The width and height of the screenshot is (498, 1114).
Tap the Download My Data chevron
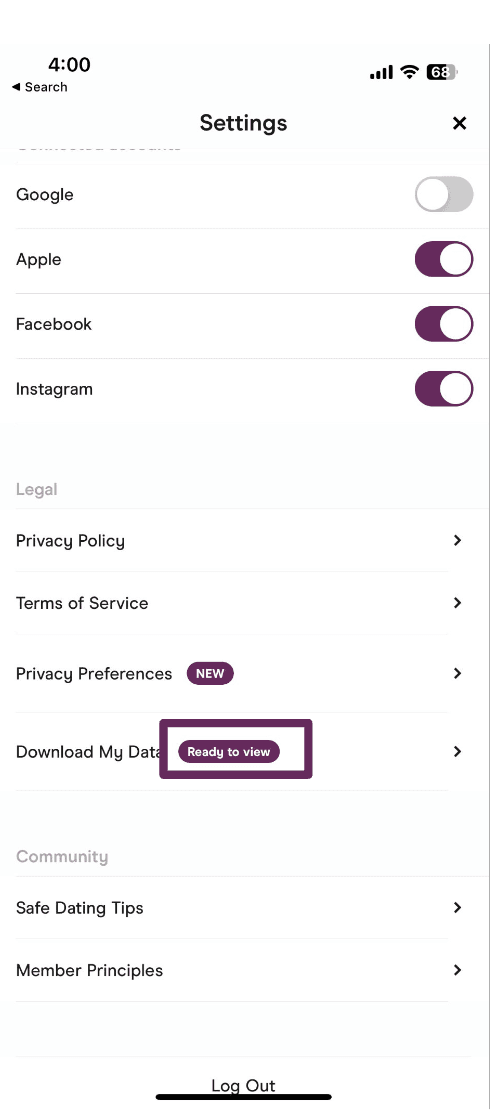click(458, 752)
